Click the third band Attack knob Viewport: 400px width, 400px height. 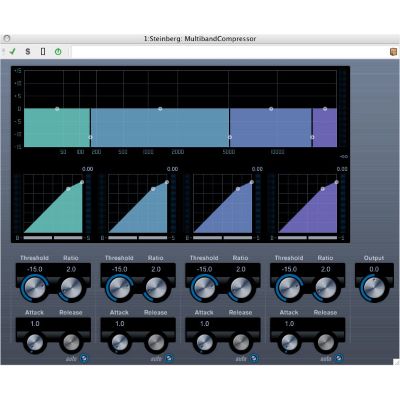coord(205,342)
